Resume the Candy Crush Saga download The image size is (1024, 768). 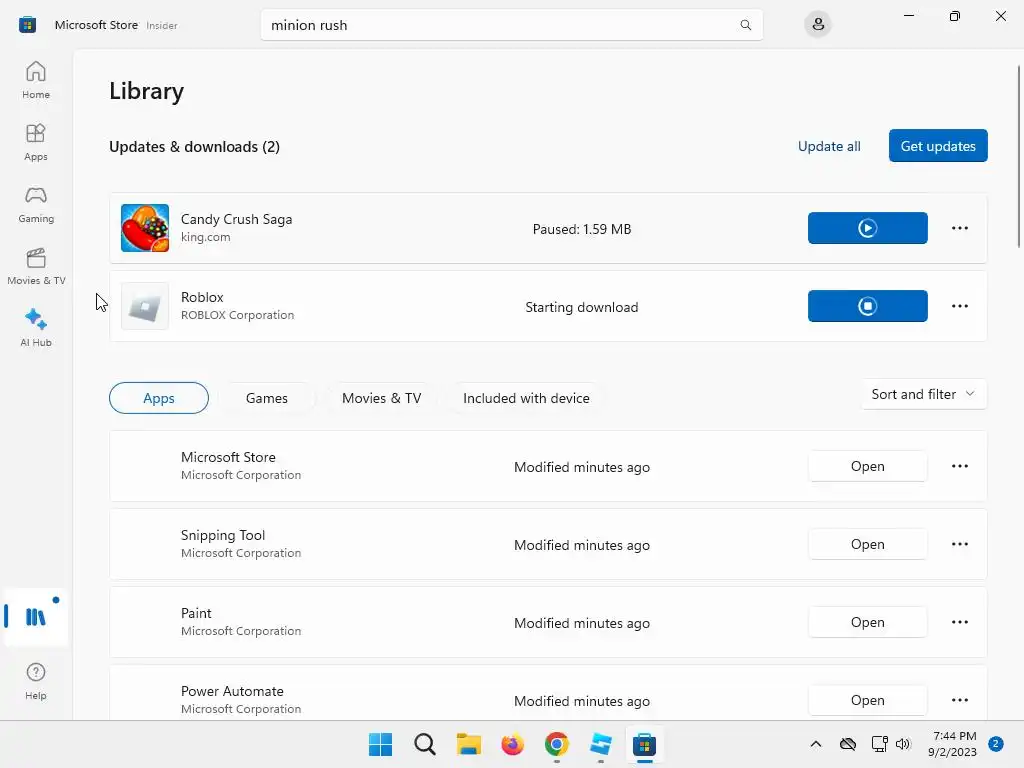point(867,228)
